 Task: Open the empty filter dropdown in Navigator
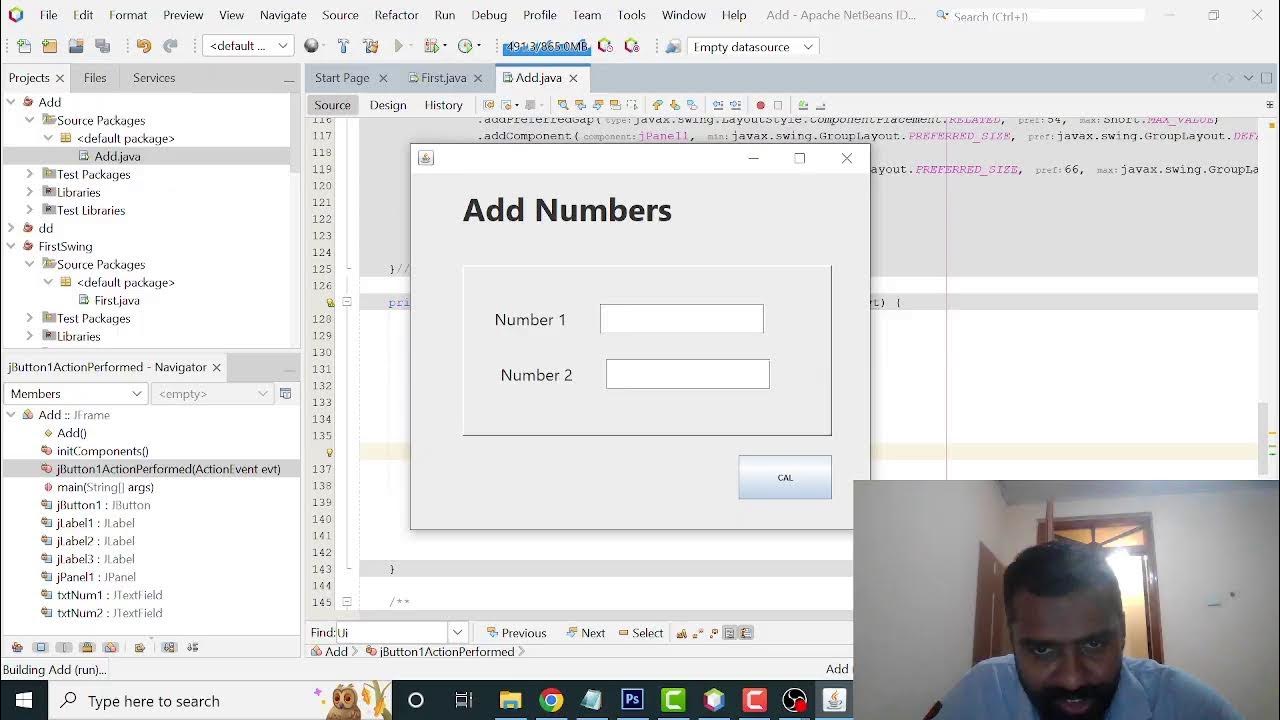[213, 394]
